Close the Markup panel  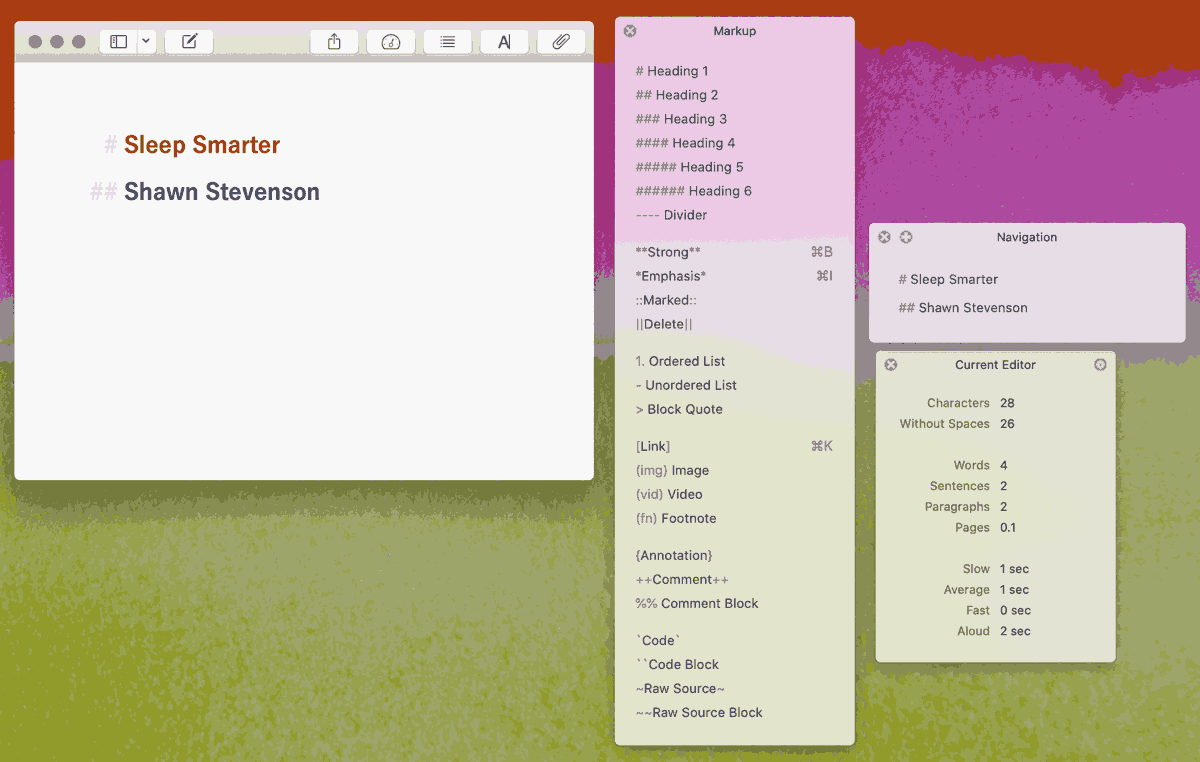point(630,31)
